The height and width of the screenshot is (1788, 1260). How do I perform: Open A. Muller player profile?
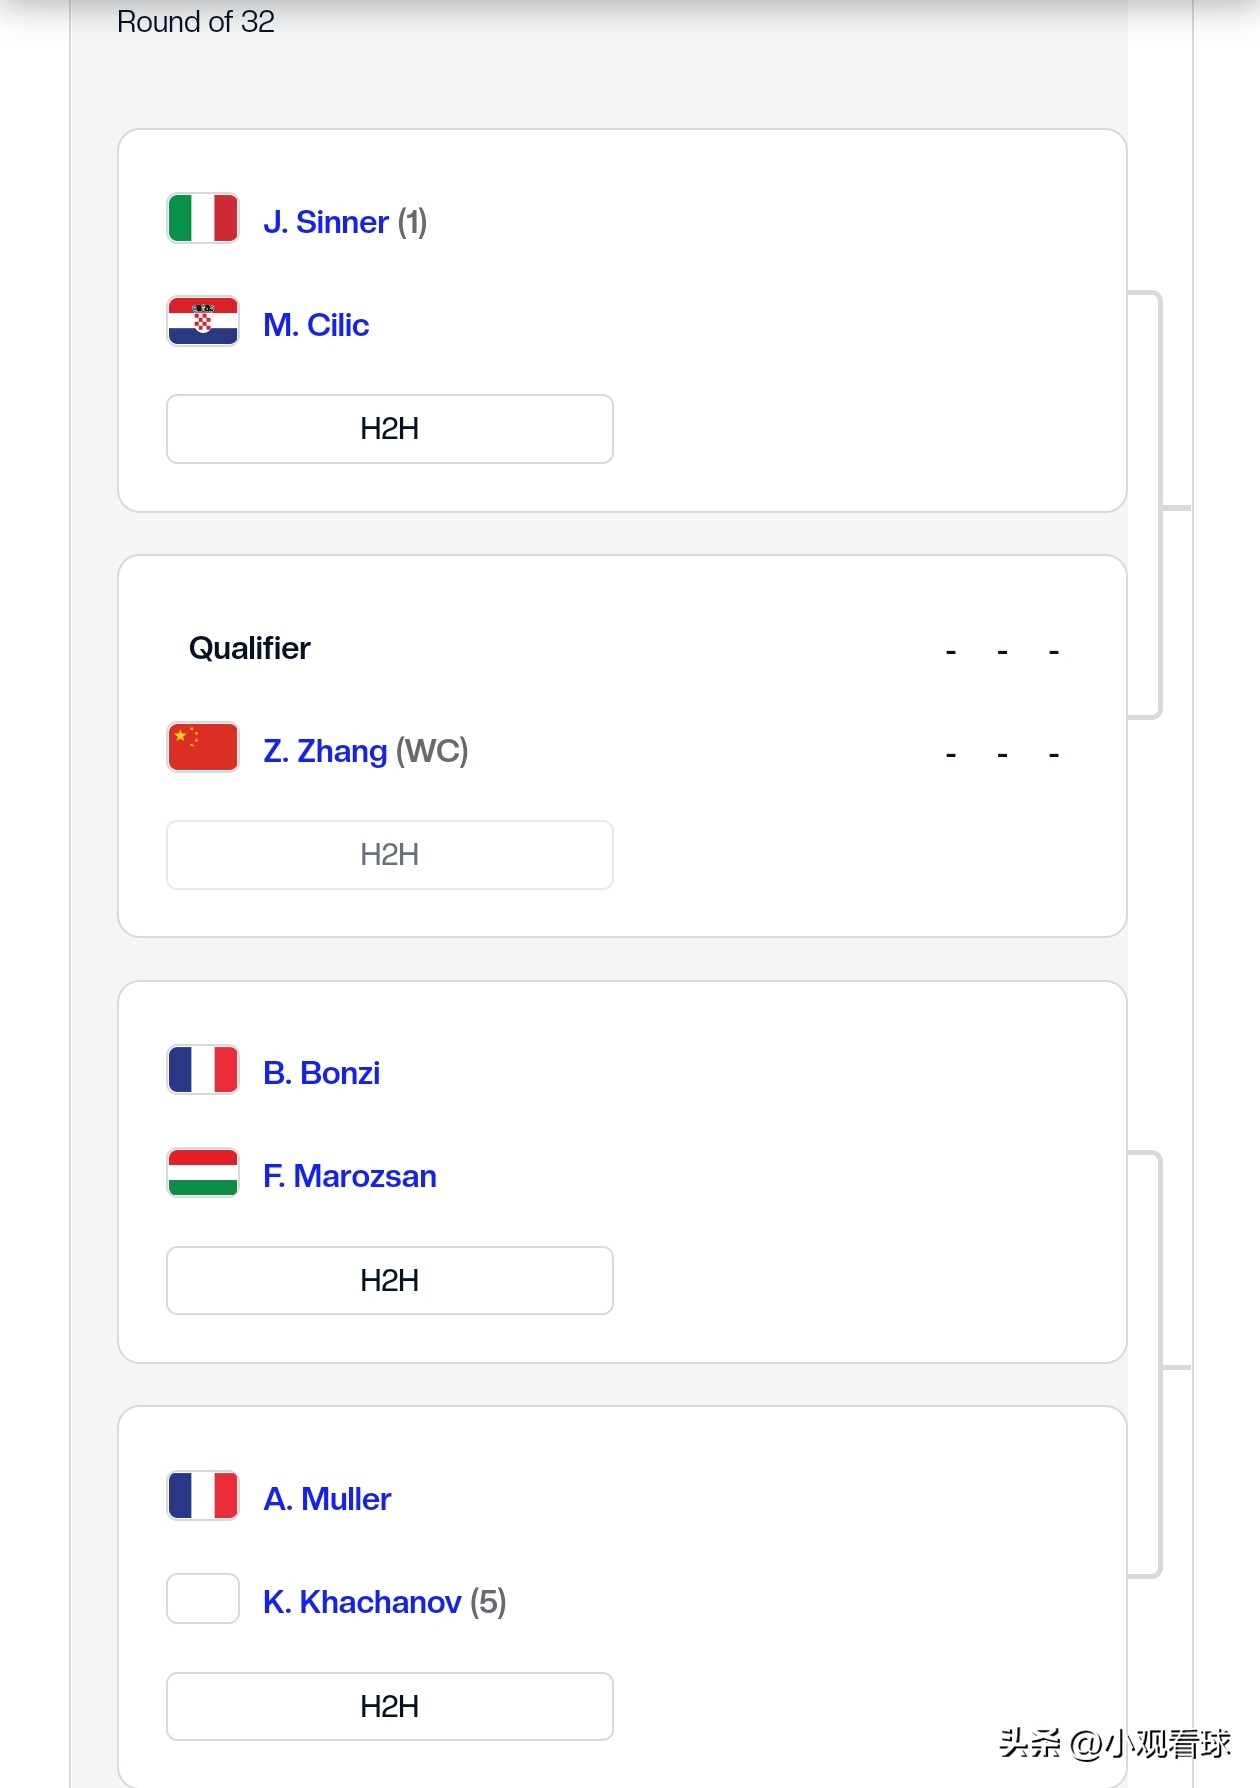(x=327, y=1499)
